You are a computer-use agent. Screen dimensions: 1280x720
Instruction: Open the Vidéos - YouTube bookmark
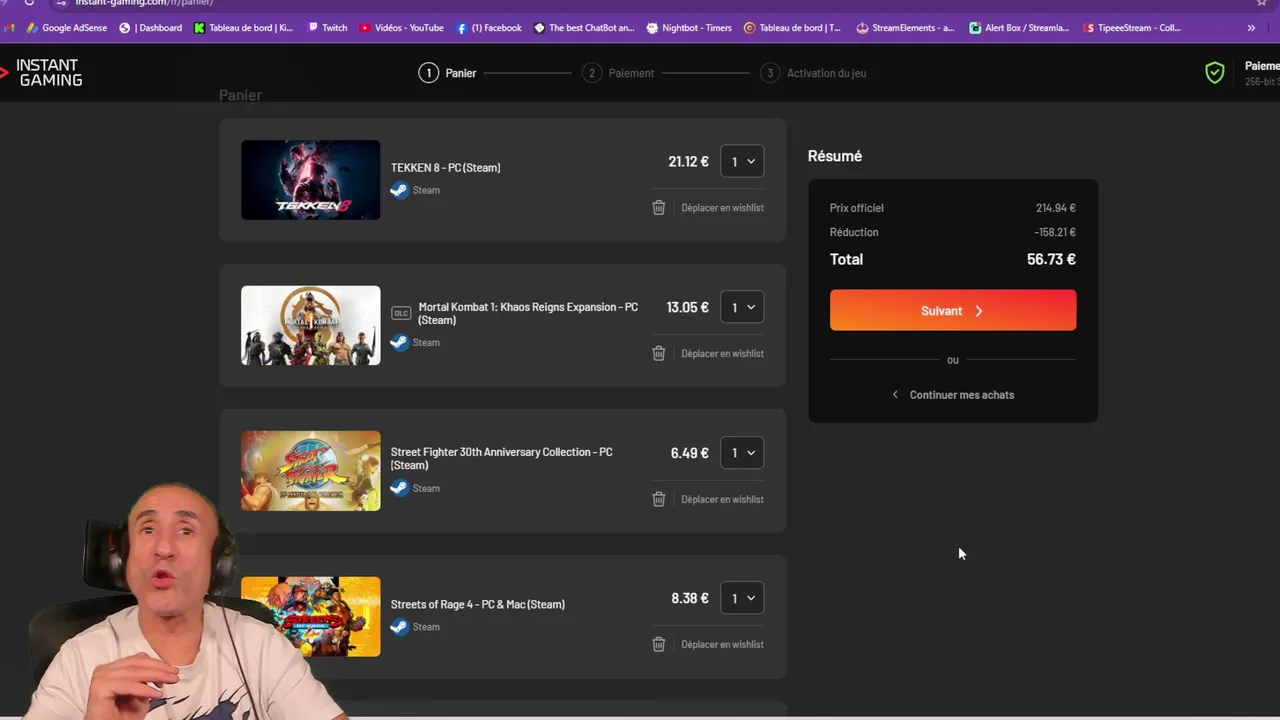pos(401,28)
